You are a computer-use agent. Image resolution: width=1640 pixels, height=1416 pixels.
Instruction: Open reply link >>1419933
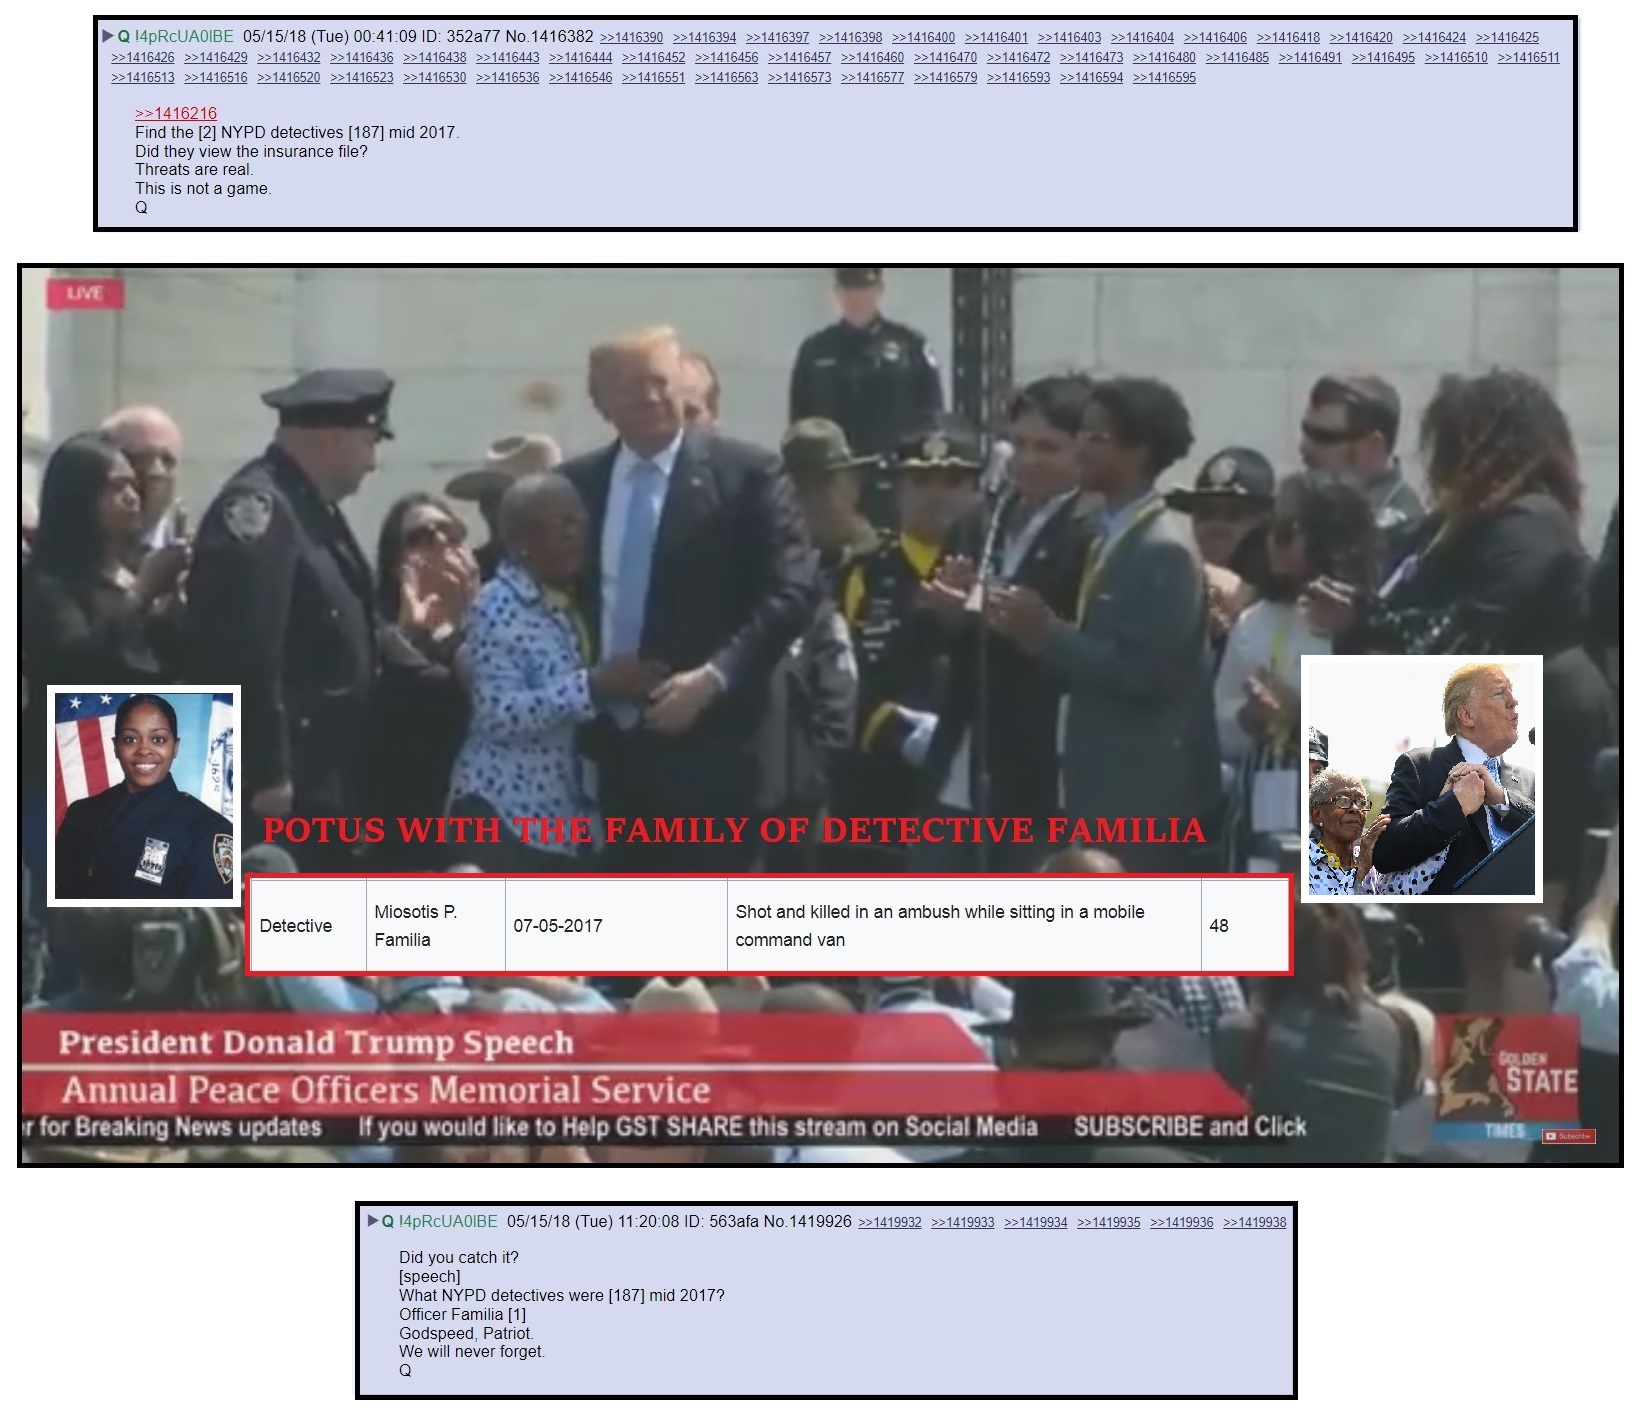pos(963,1222)
